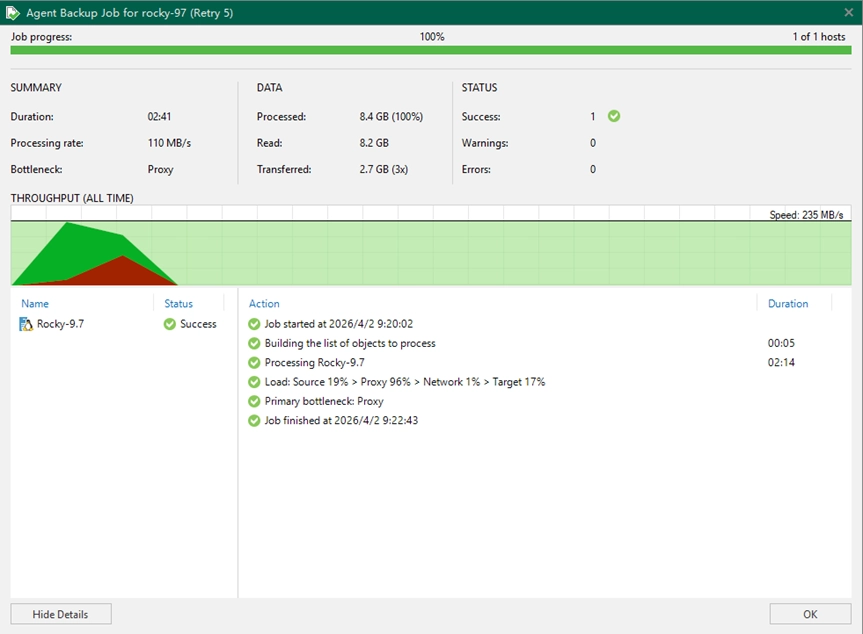Click the Warnings count 0

(x=593, y=143)
